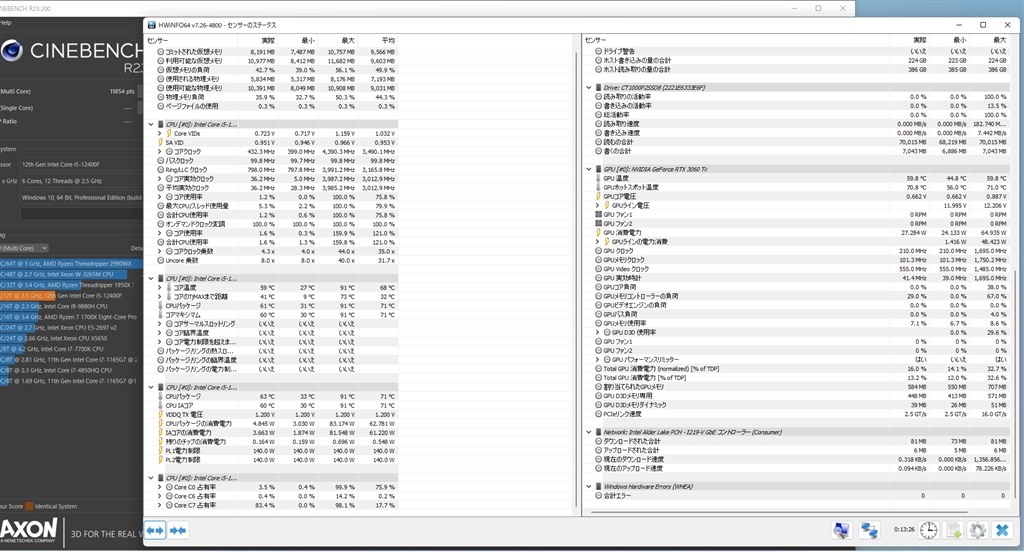Click the lightning icon beside GPUコア電圧

[x=598, y=197]
